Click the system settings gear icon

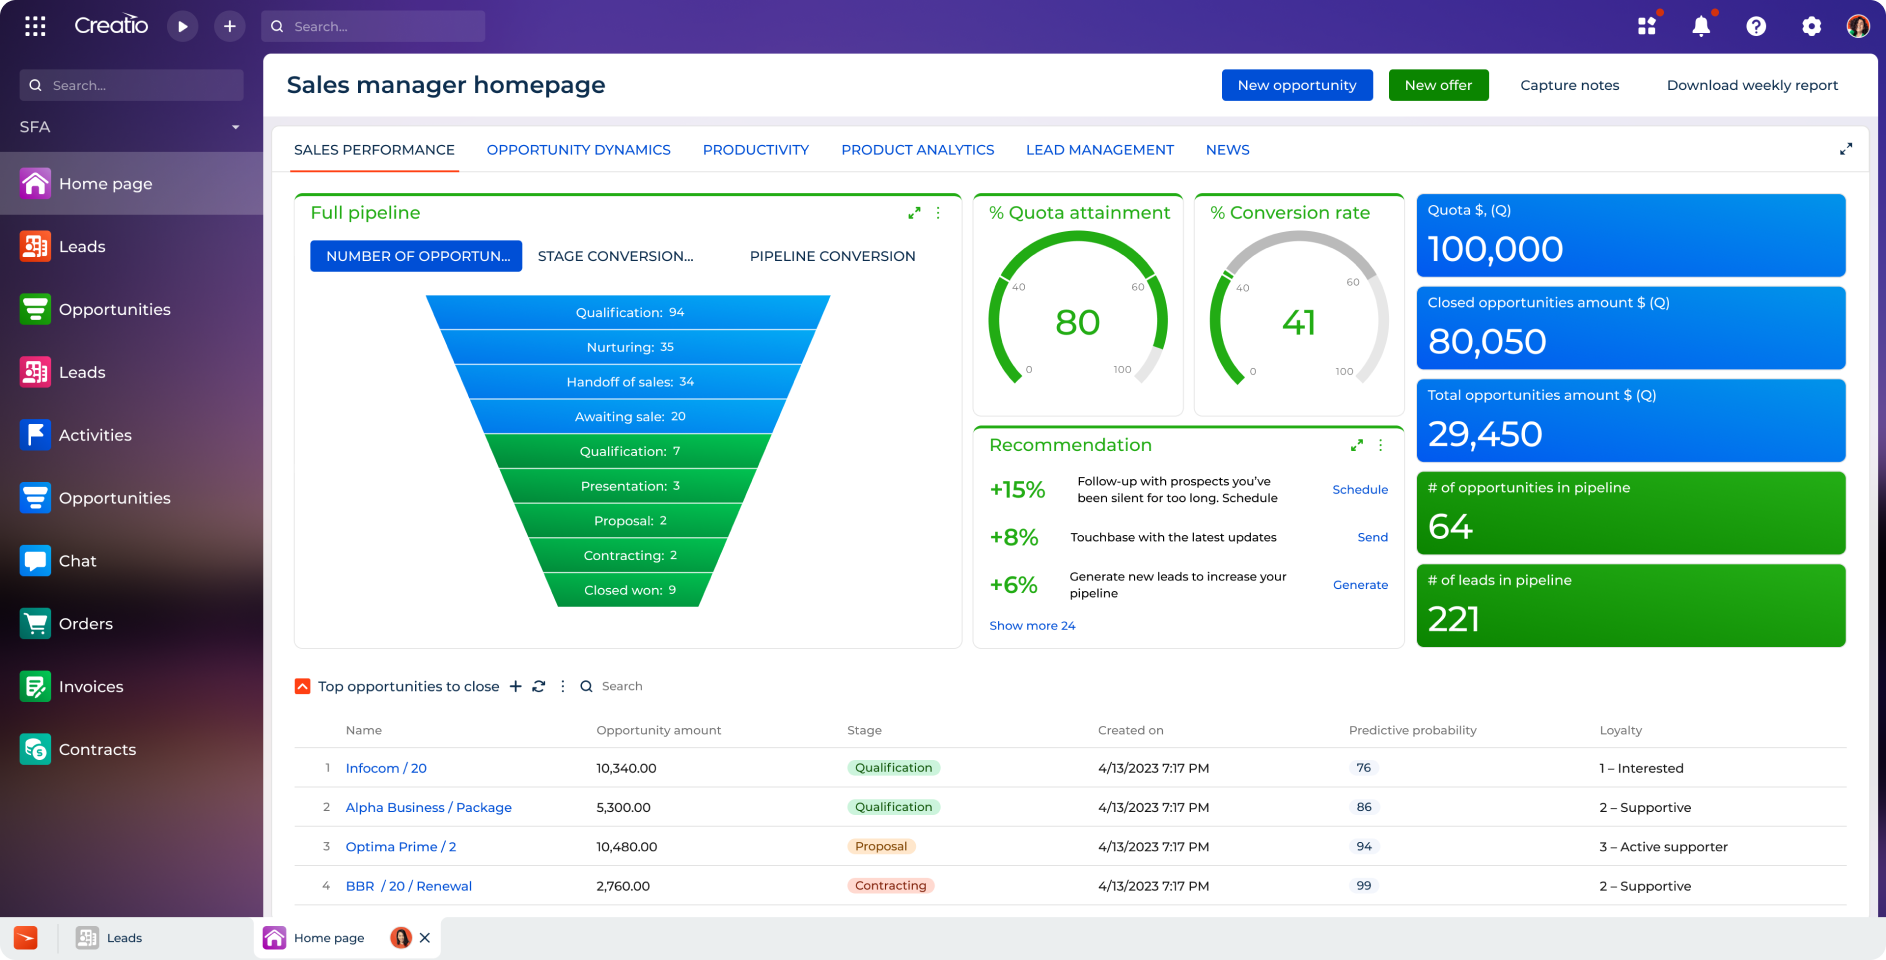tap(1811, 26)
